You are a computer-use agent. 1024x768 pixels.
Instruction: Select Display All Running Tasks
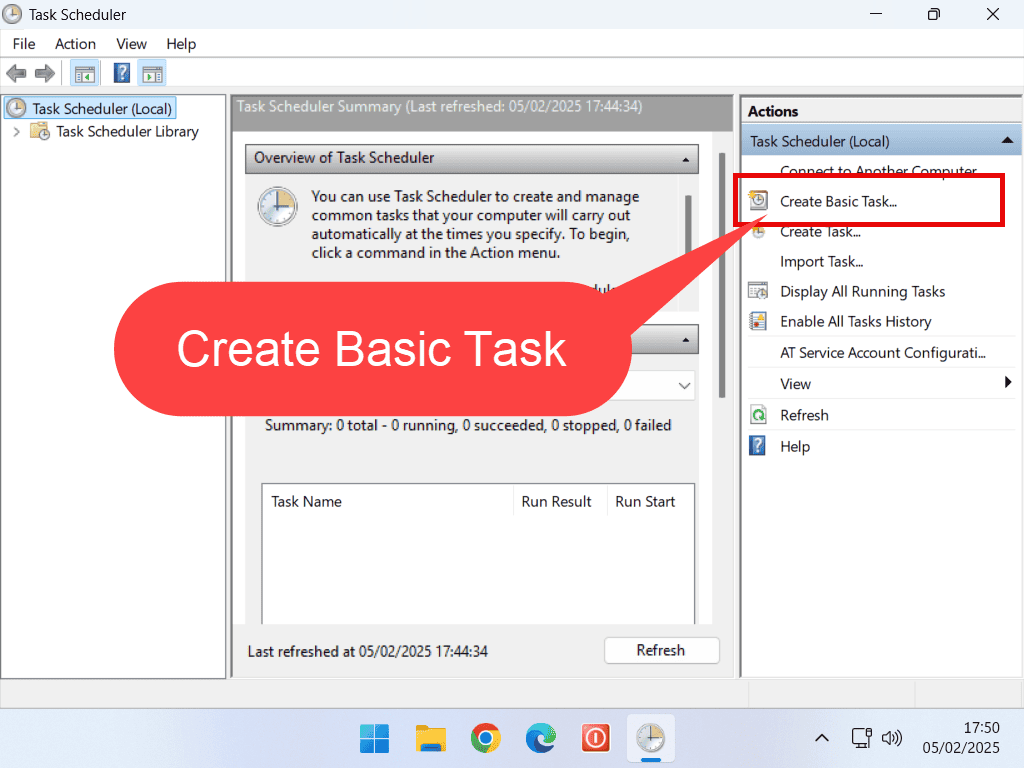point(862,291)
